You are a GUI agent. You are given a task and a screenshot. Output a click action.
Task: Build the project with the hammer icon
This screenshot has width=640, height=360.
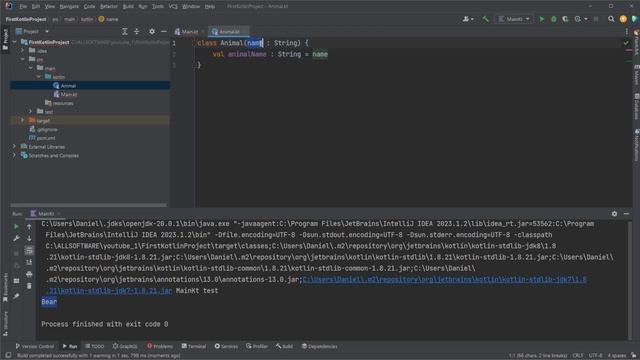(485, 19)
